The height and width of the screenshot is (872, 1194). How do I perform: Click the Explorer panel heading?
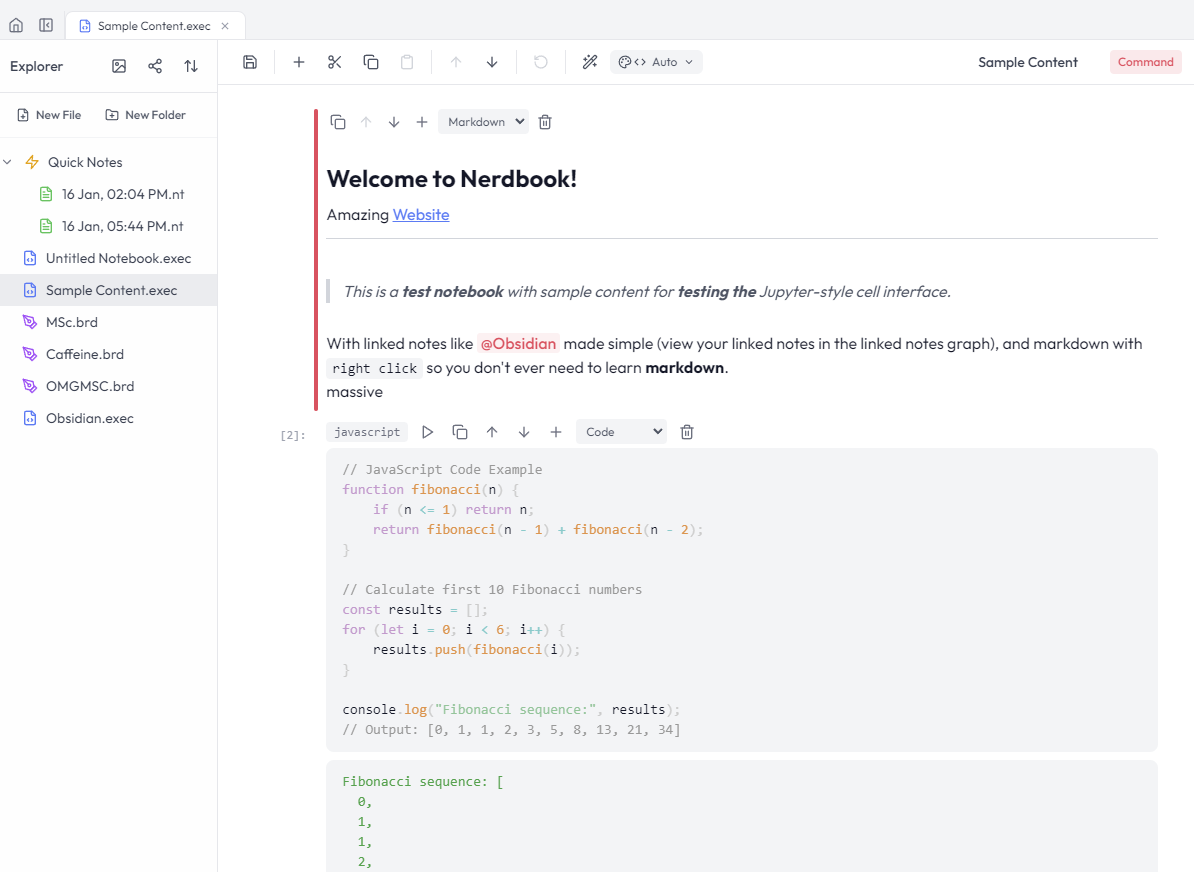37,66
